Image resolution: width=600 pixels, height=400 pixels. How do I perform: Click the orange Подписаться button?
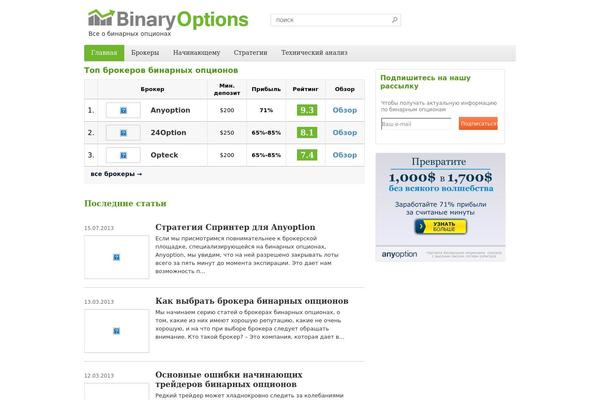click(478, 124)
